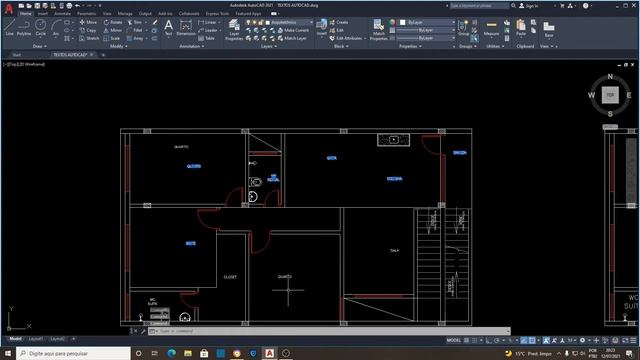
Task: Toggle object snap in status bar
Action: pyautogui.click(x=532, y=340)
